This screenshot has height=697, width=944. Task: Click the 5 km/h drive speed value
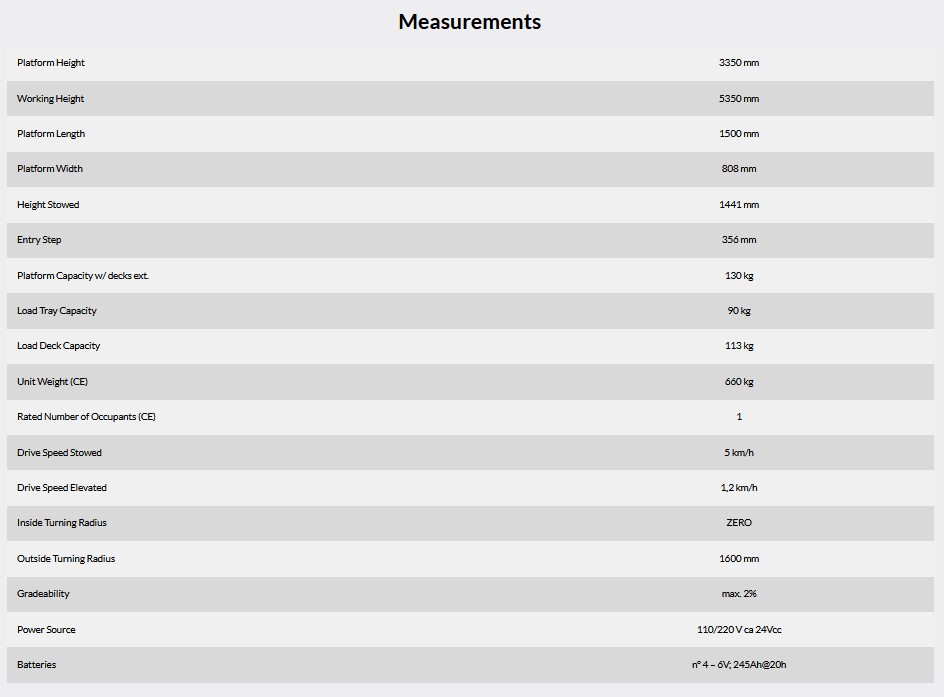click(738, 453)
